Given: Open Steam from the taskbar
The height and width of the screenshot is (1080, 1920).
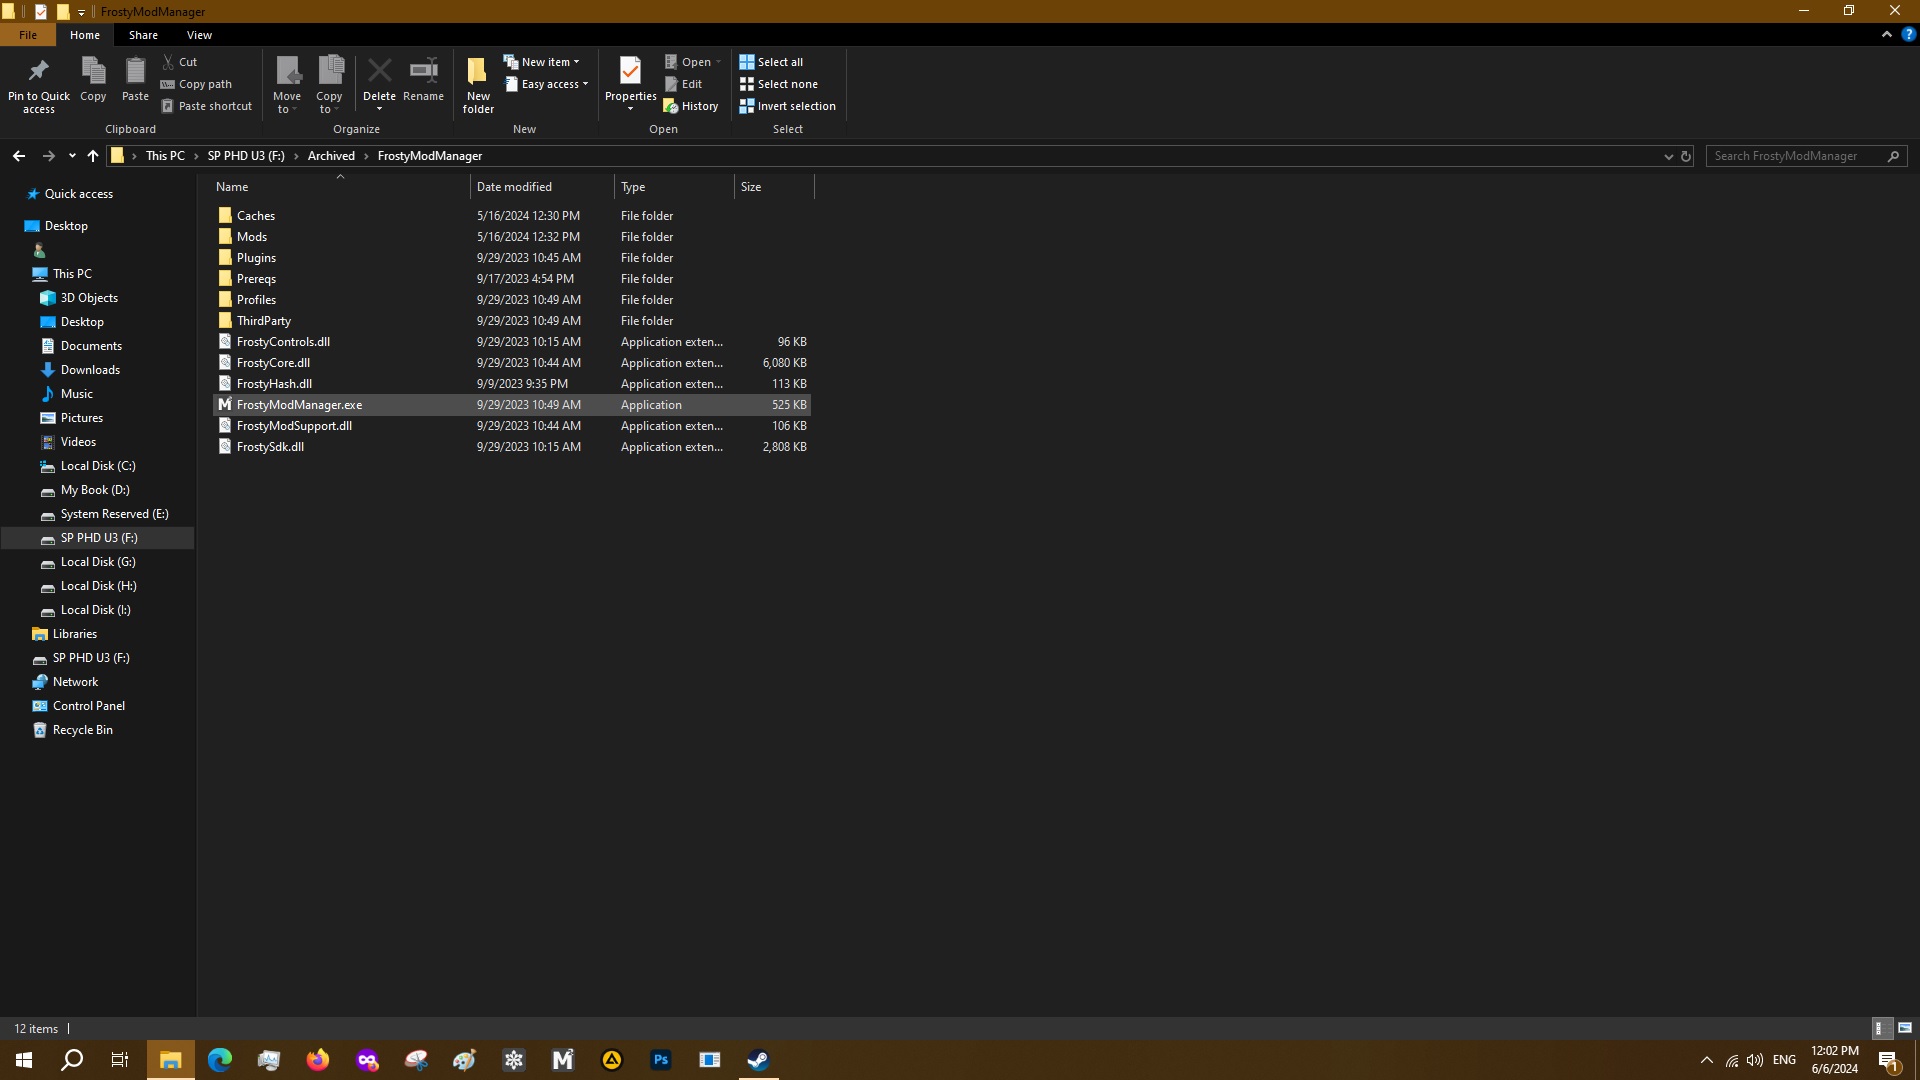Looking at the screenshot, I should coord(758,1060).
